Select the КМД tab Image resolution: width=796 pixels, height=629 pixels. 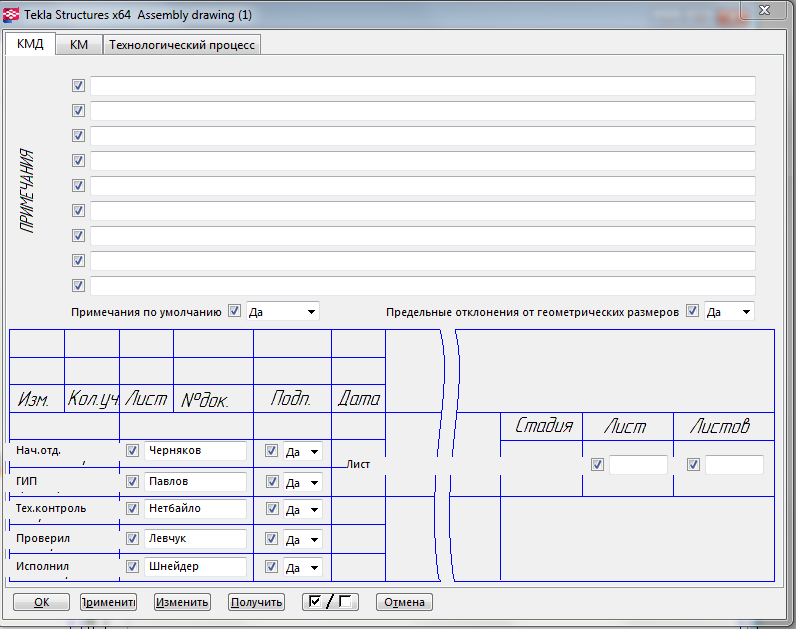(x=31, y=45)
